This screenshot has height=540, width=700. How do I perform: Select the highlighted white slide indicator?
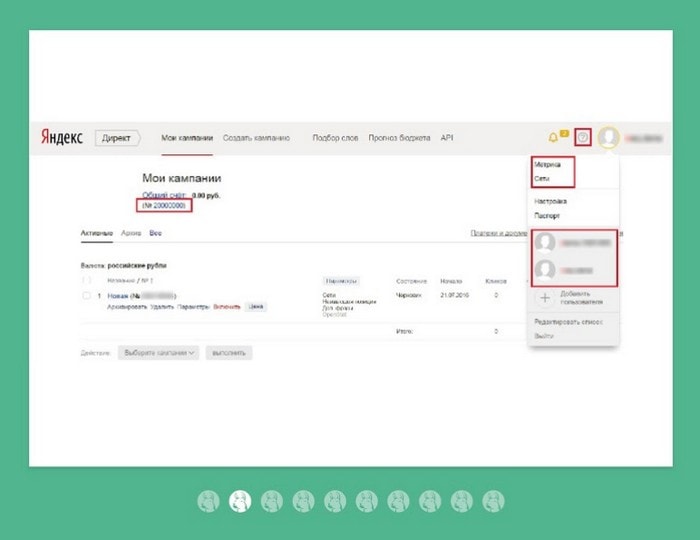240,501
